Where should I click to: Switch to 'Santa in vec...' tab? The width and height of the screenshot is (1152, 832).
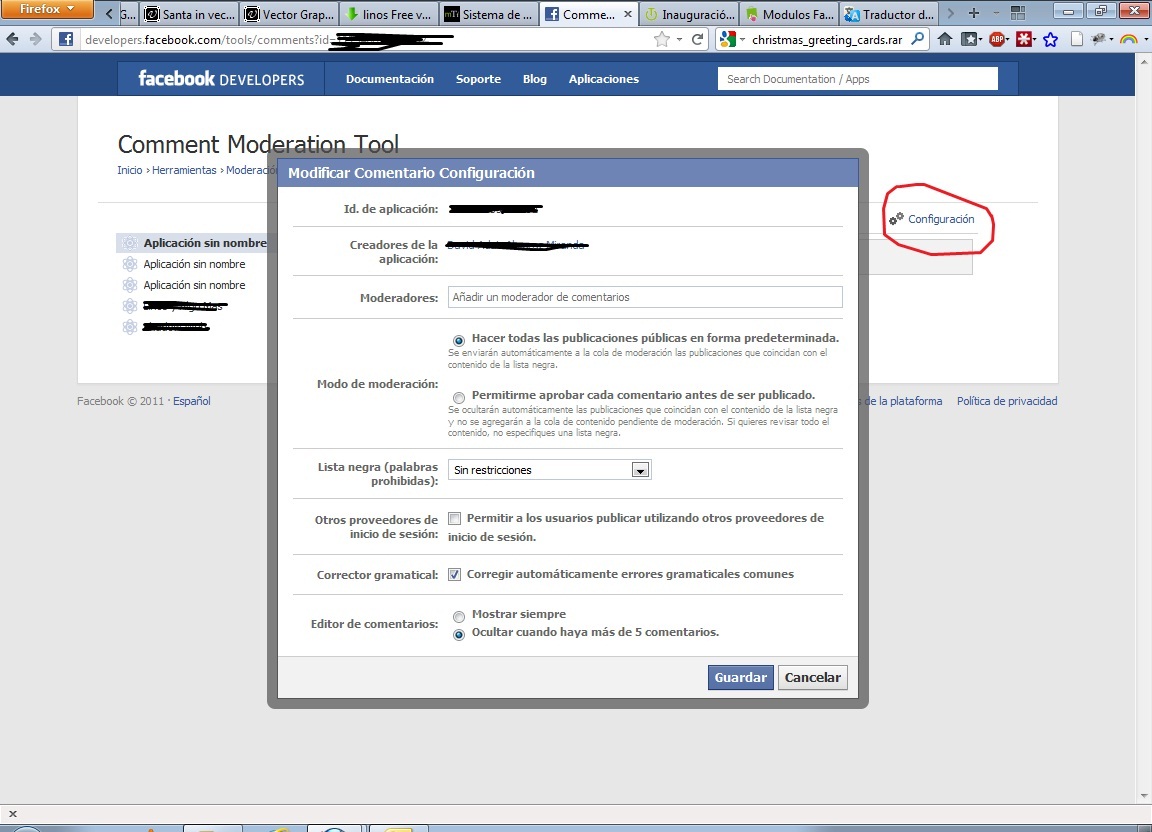(190, 14)
